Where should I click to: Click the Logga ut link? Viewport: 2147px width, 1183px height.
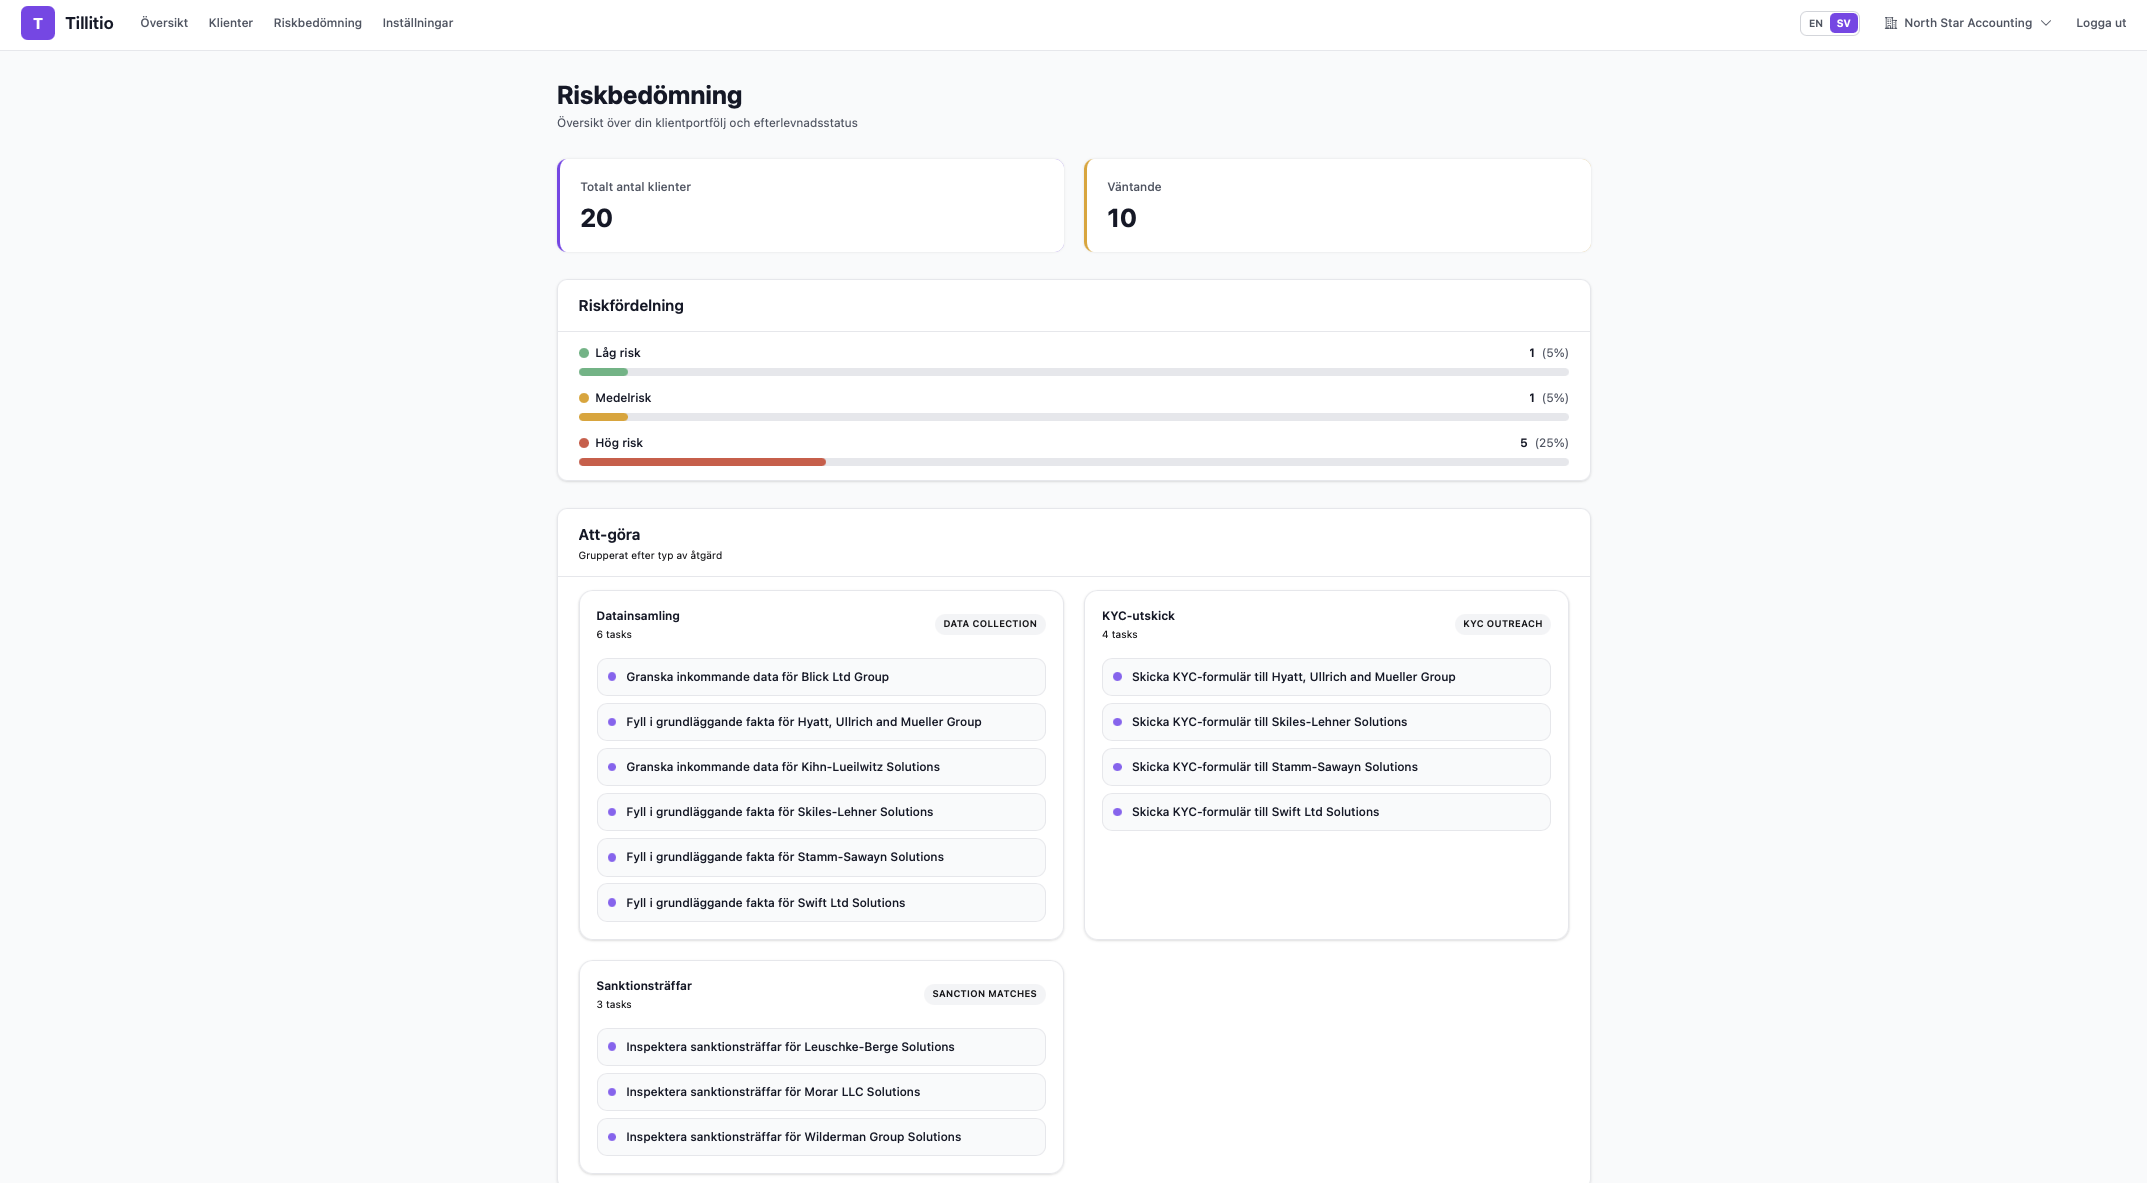click(2099, 22)
